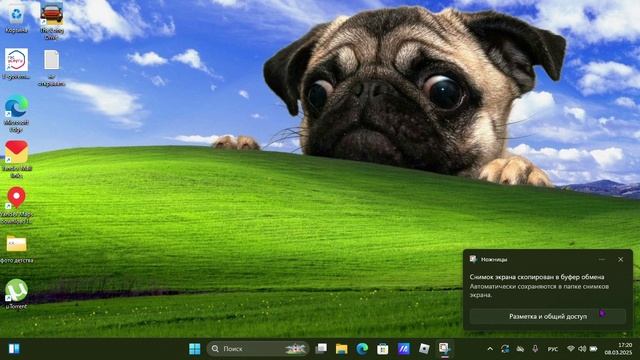
Task: Click the microphone tray icon
Action: [x=535, y=349]
